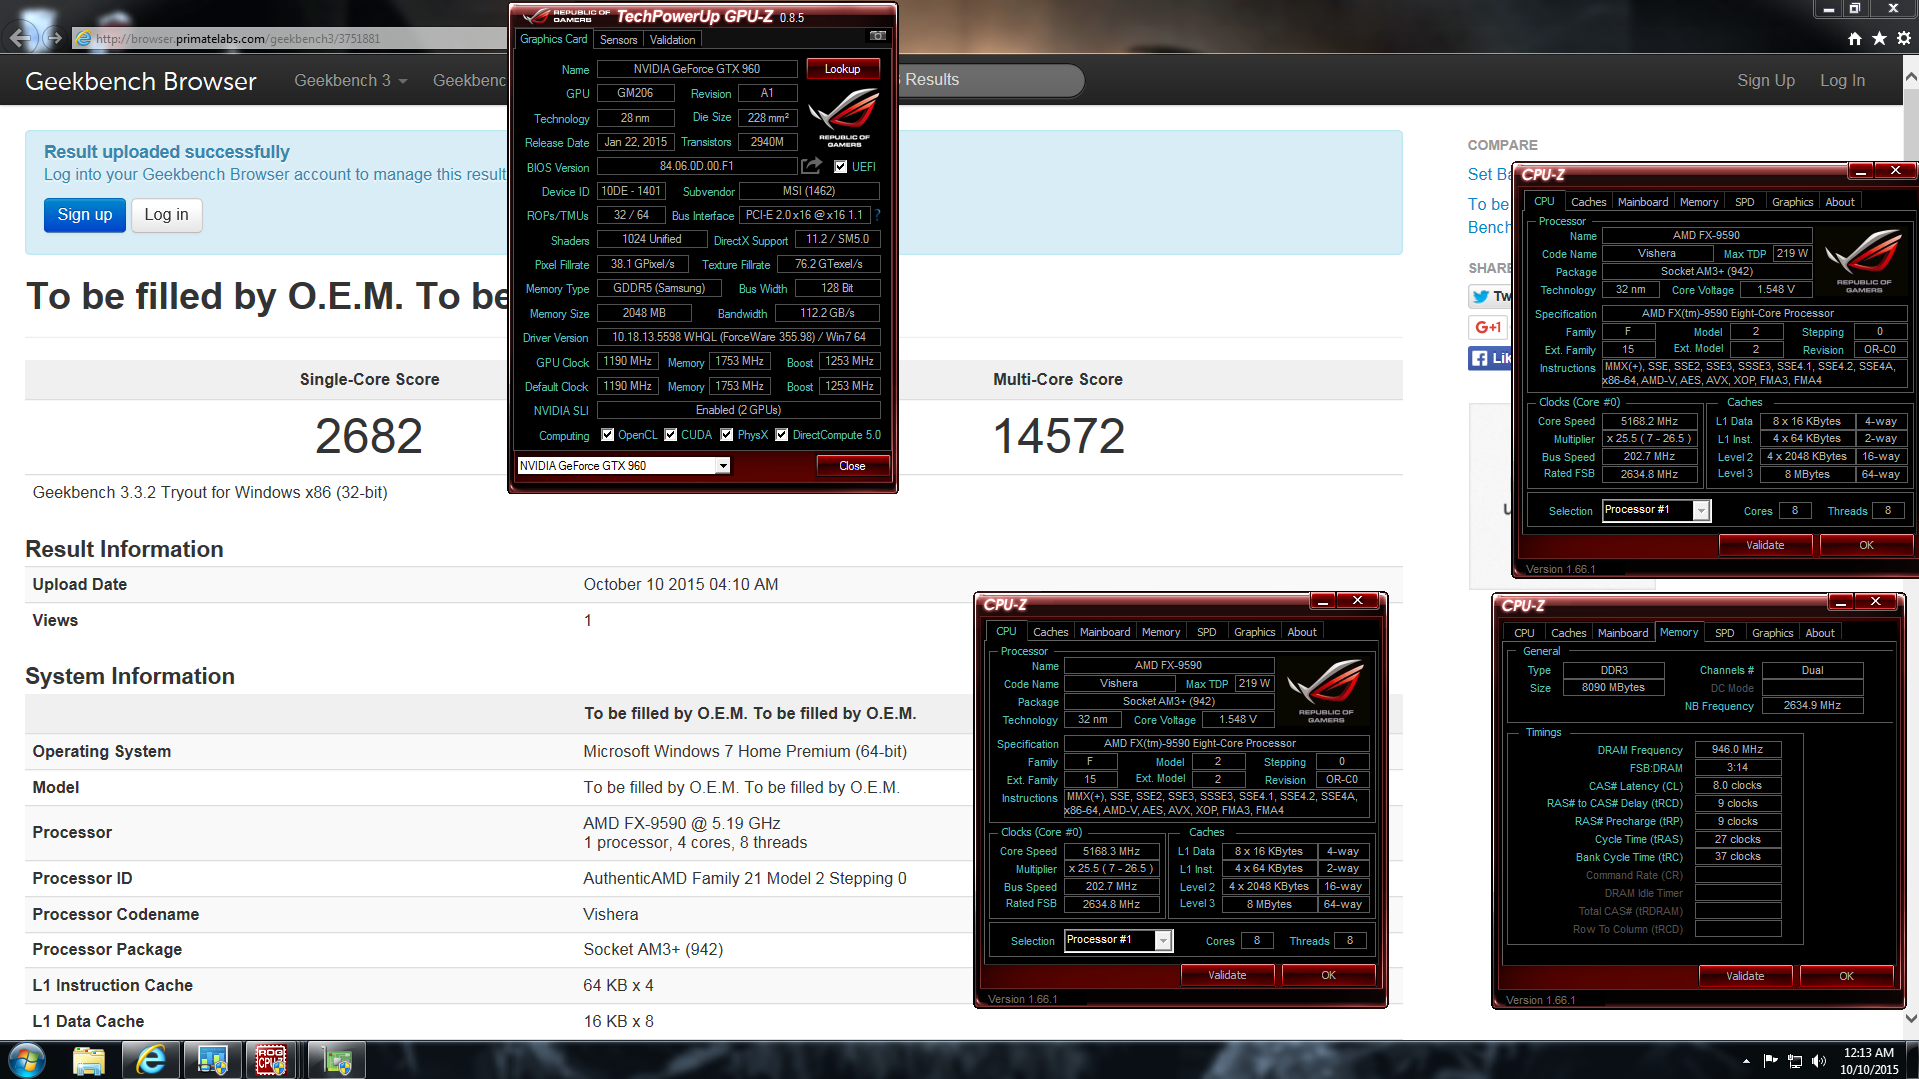
Task: Go back with the browser back arrow
Action: (18, 38)
